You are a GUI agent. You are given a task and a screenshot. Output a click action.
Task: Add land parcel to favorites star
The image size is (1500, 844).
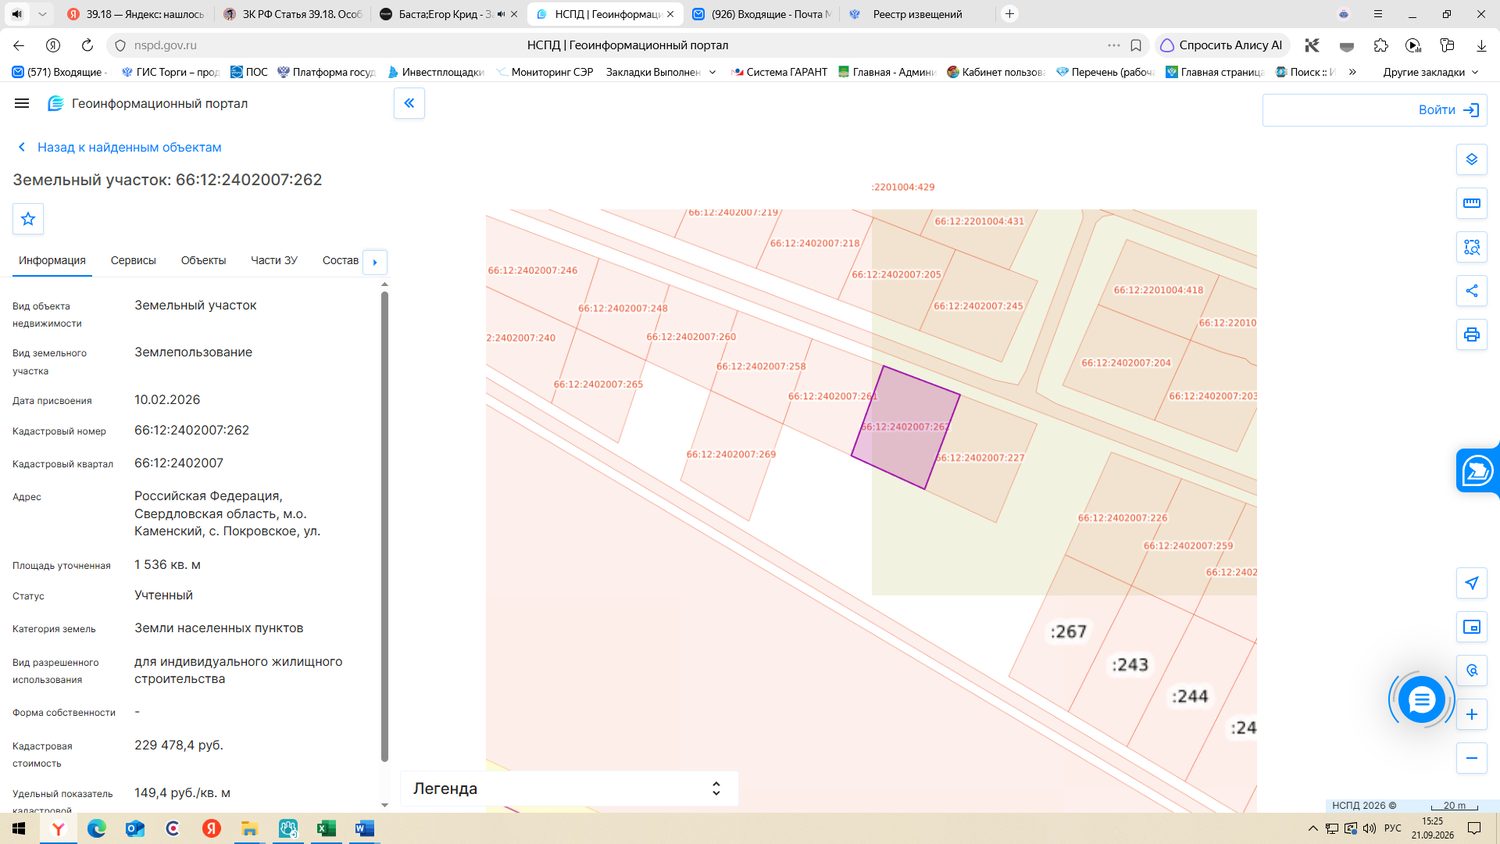pos(28,219)
